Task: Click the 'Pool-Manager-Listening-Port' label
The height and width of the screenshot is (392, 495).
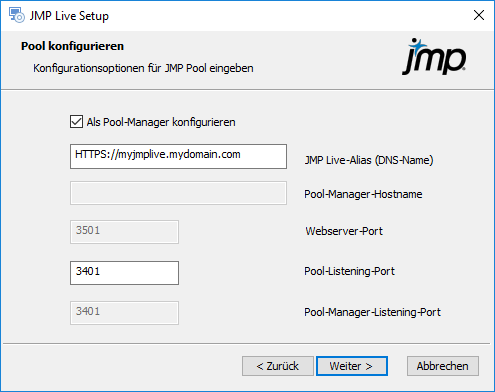Action: (x=372, y=312)
